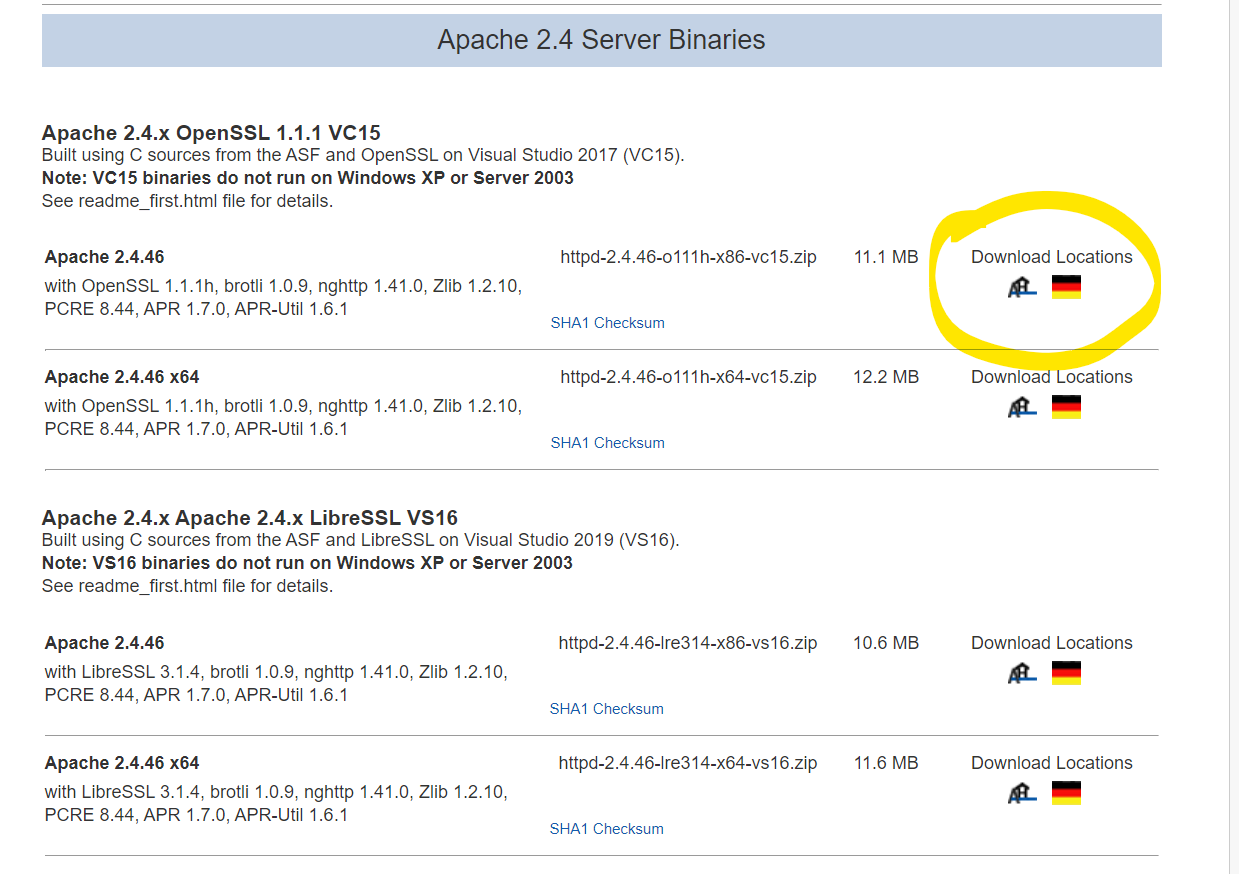
Task: Click Apache Lounge icon for httpd-2.4.46-lre314-x64-vs16.zip
Action: [1022, 794]
